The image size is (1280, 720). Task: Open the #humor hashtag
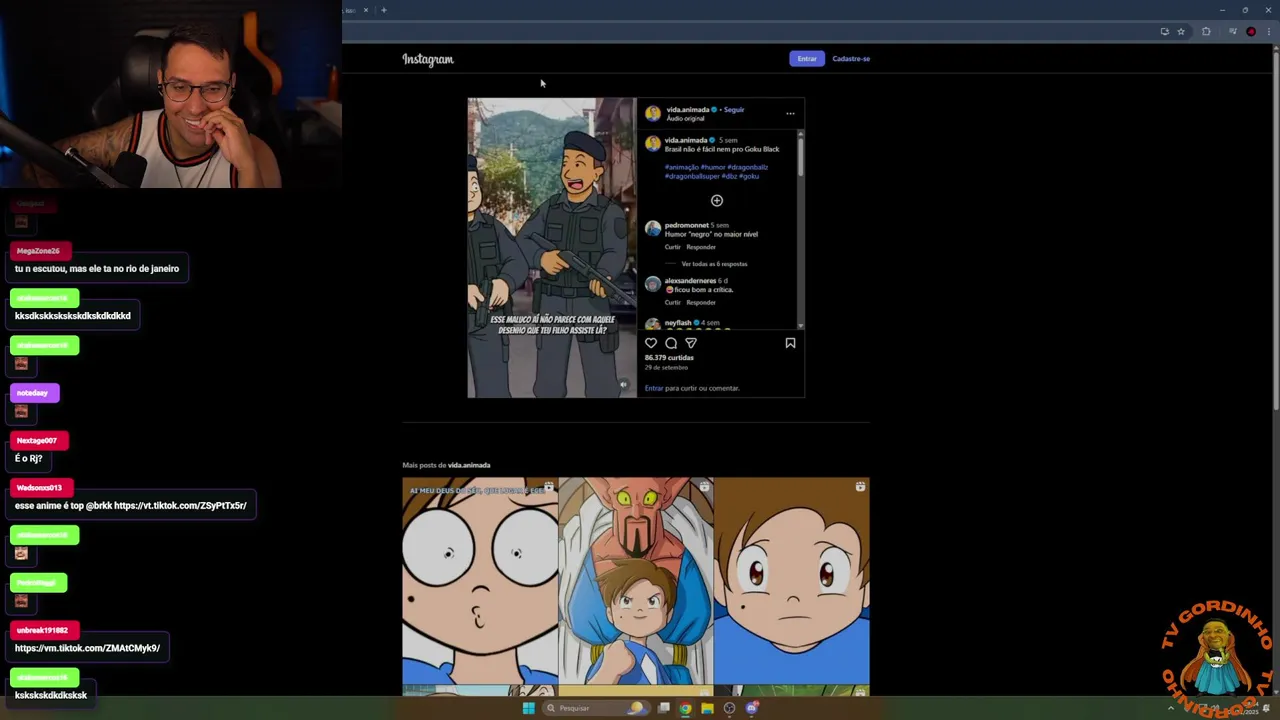click(713, 167)
